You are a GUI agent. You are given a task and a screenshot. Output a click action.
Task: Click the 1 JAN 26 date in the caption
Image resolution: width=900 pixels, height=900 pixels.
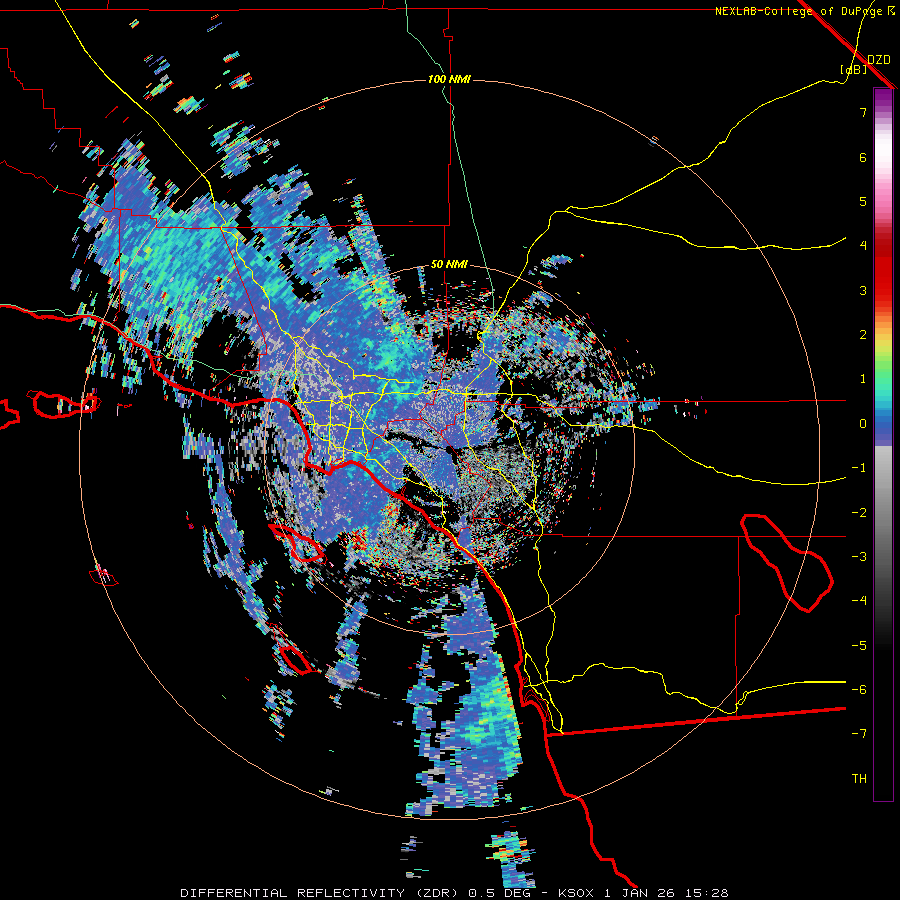[642, 893]
